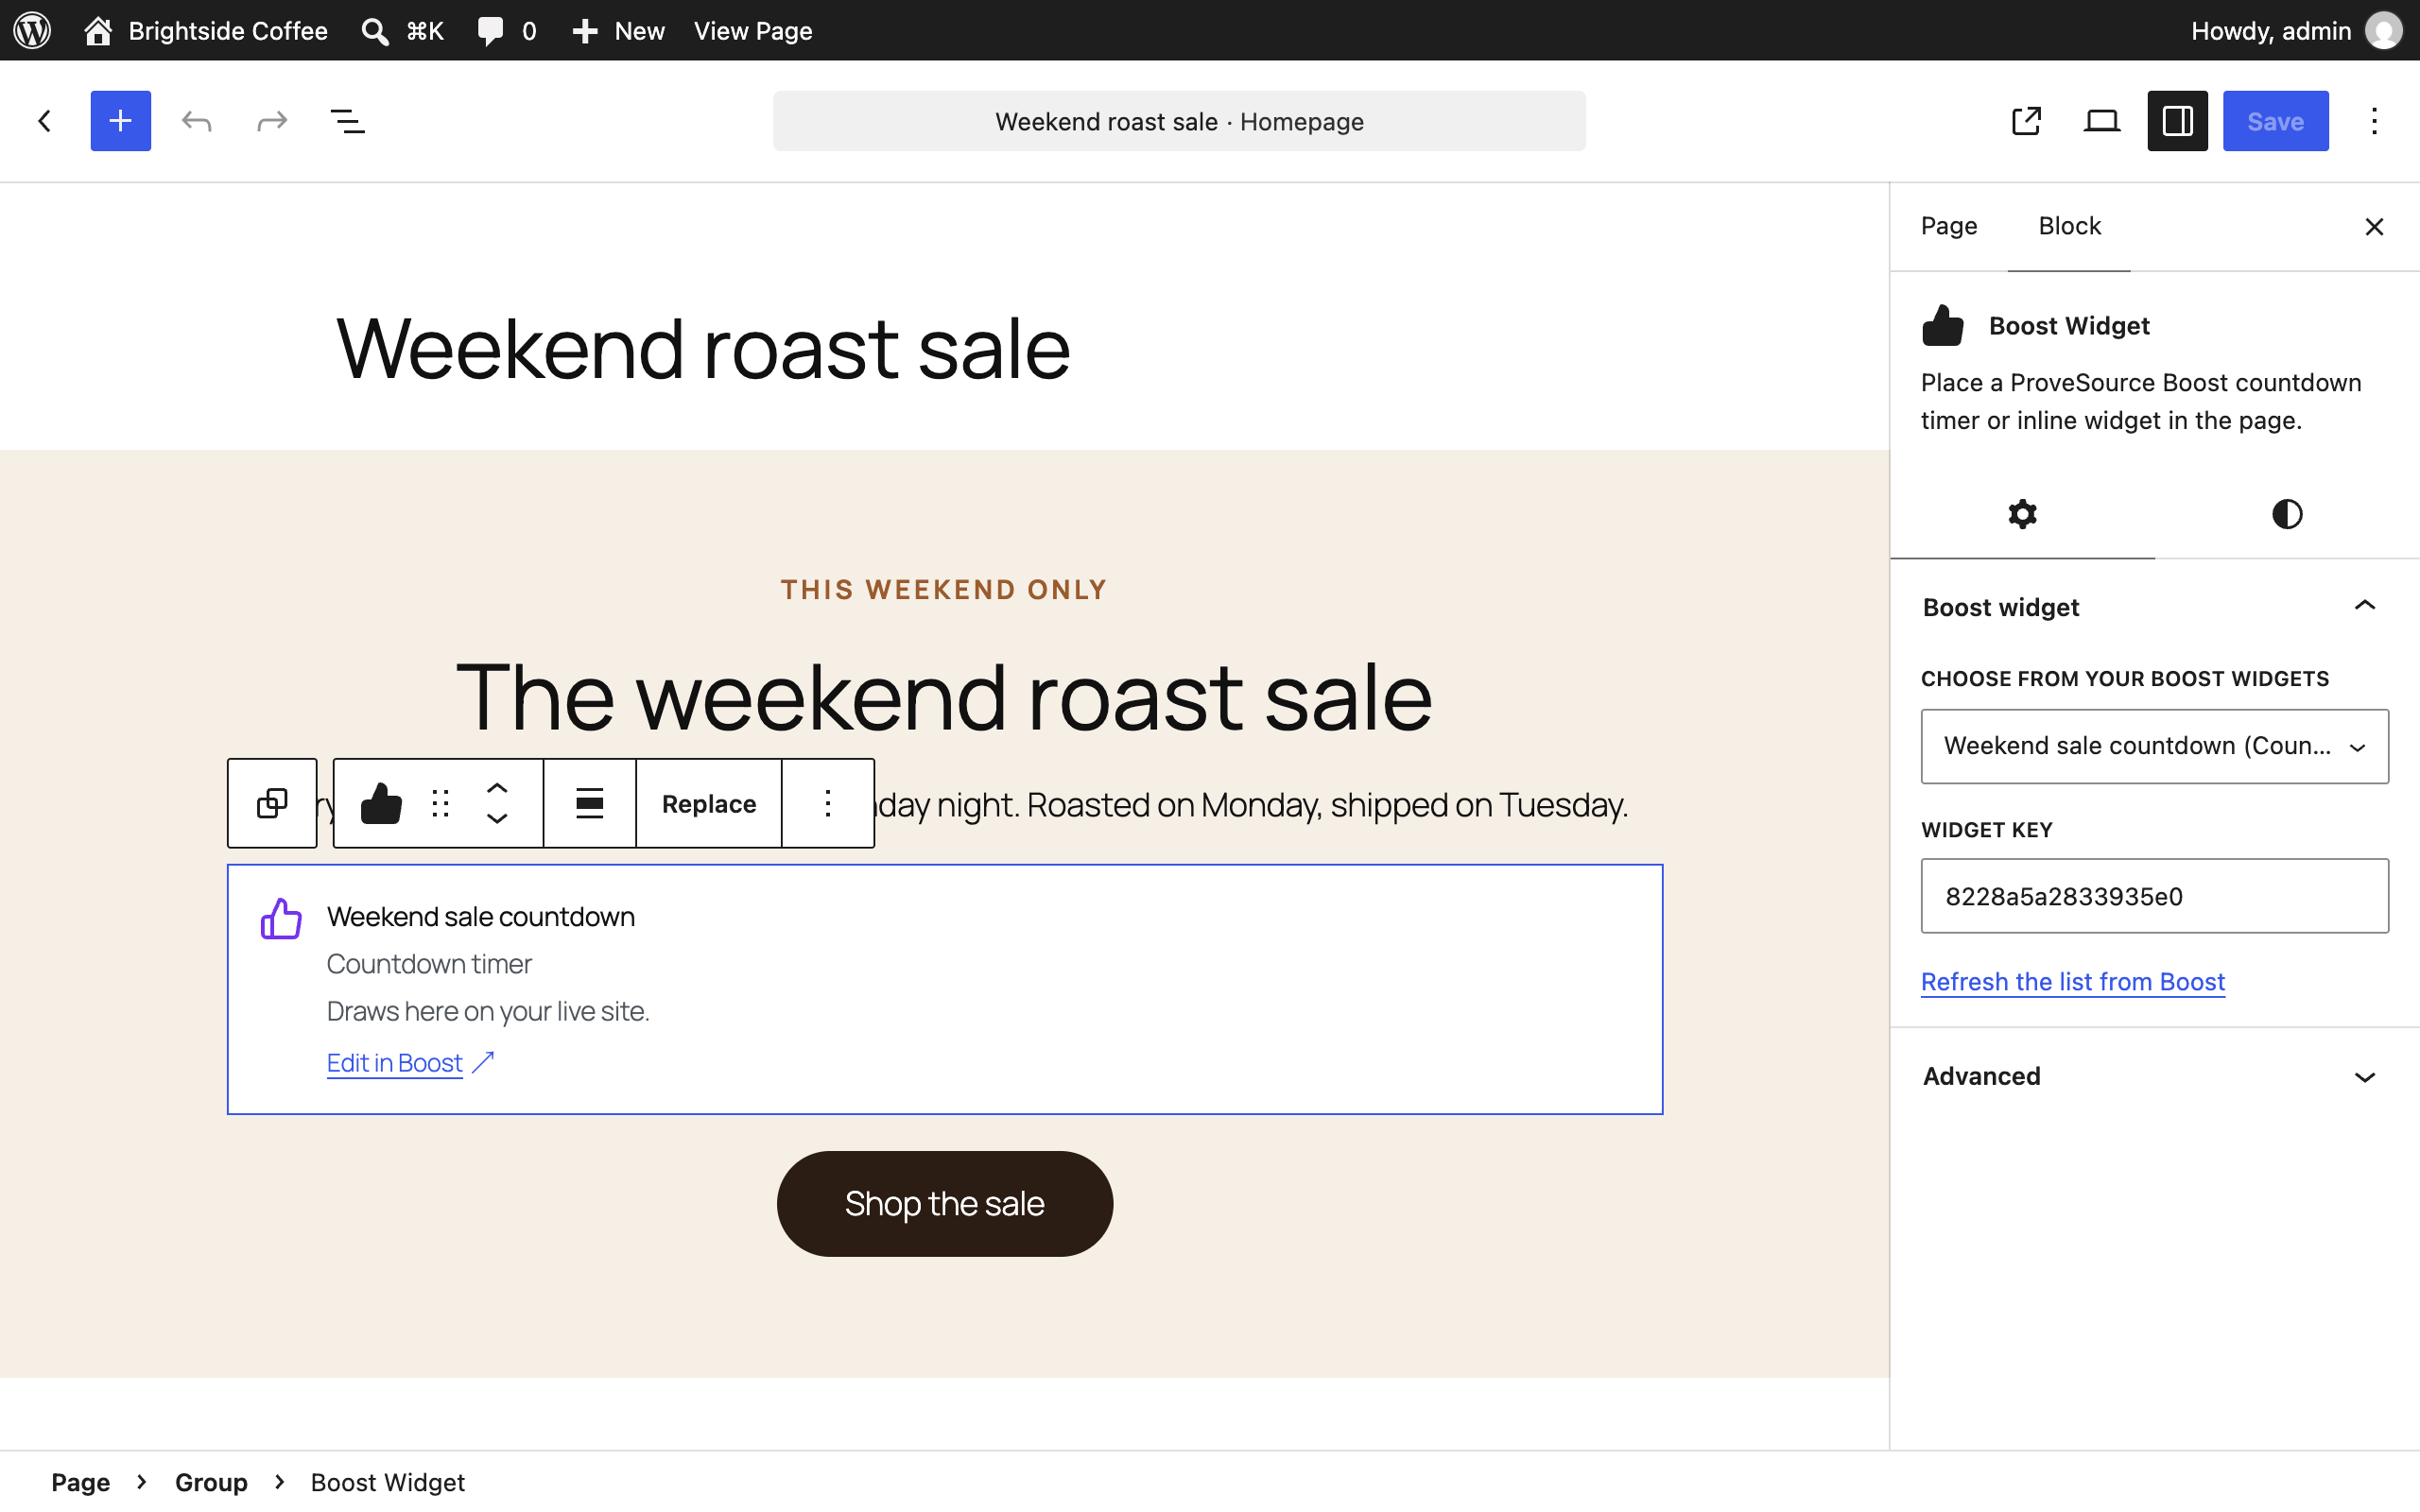Select the Settings gear tab

tap(2022, 514)
